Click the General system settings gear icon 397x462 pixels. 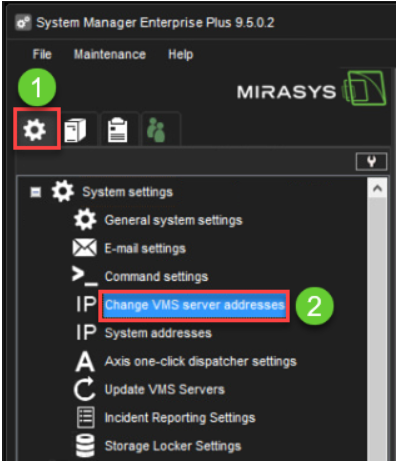pyautogui.click(x=85, y=220)
